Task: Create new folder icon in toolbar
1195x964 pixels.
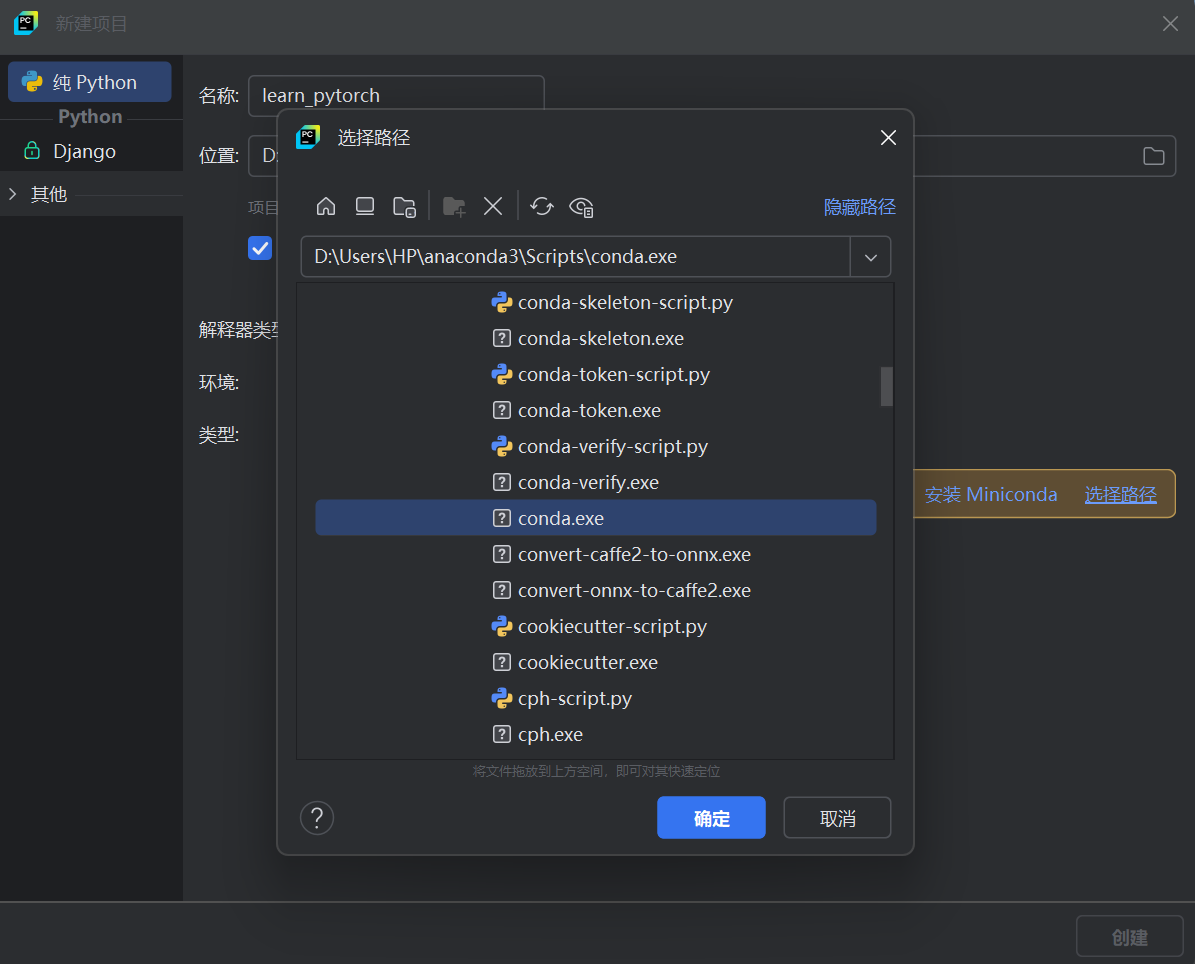Action: [454, 207]
